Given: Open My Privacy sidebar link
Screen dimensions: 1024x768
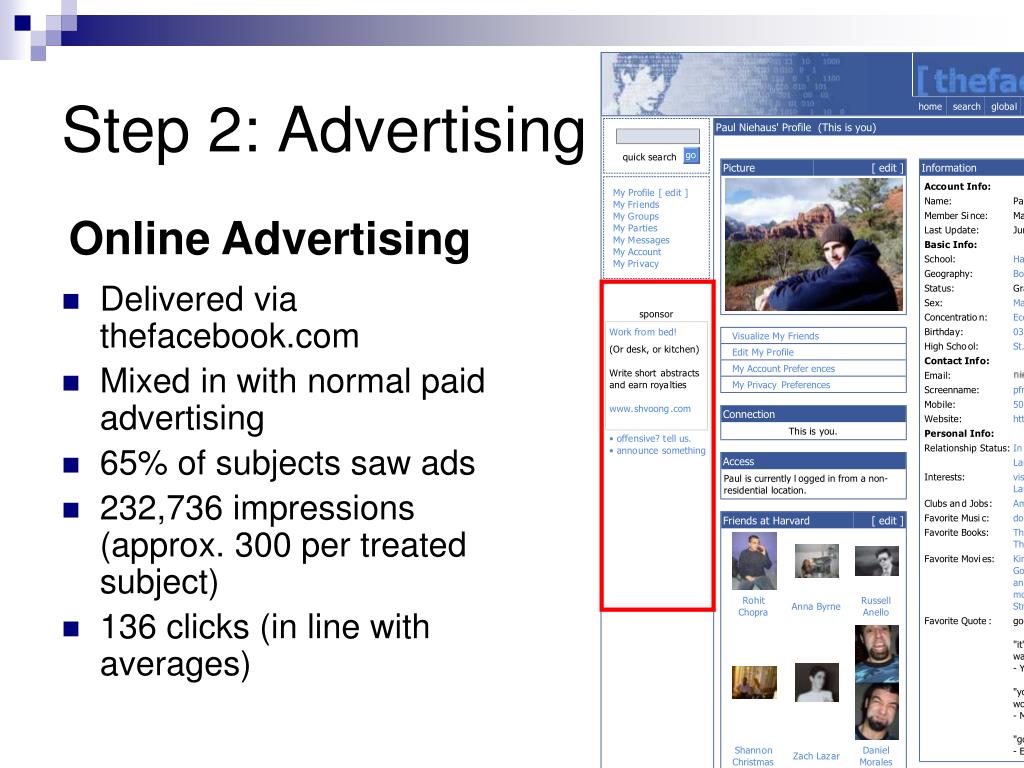Looking at the screenshot, I should point(635,263).
